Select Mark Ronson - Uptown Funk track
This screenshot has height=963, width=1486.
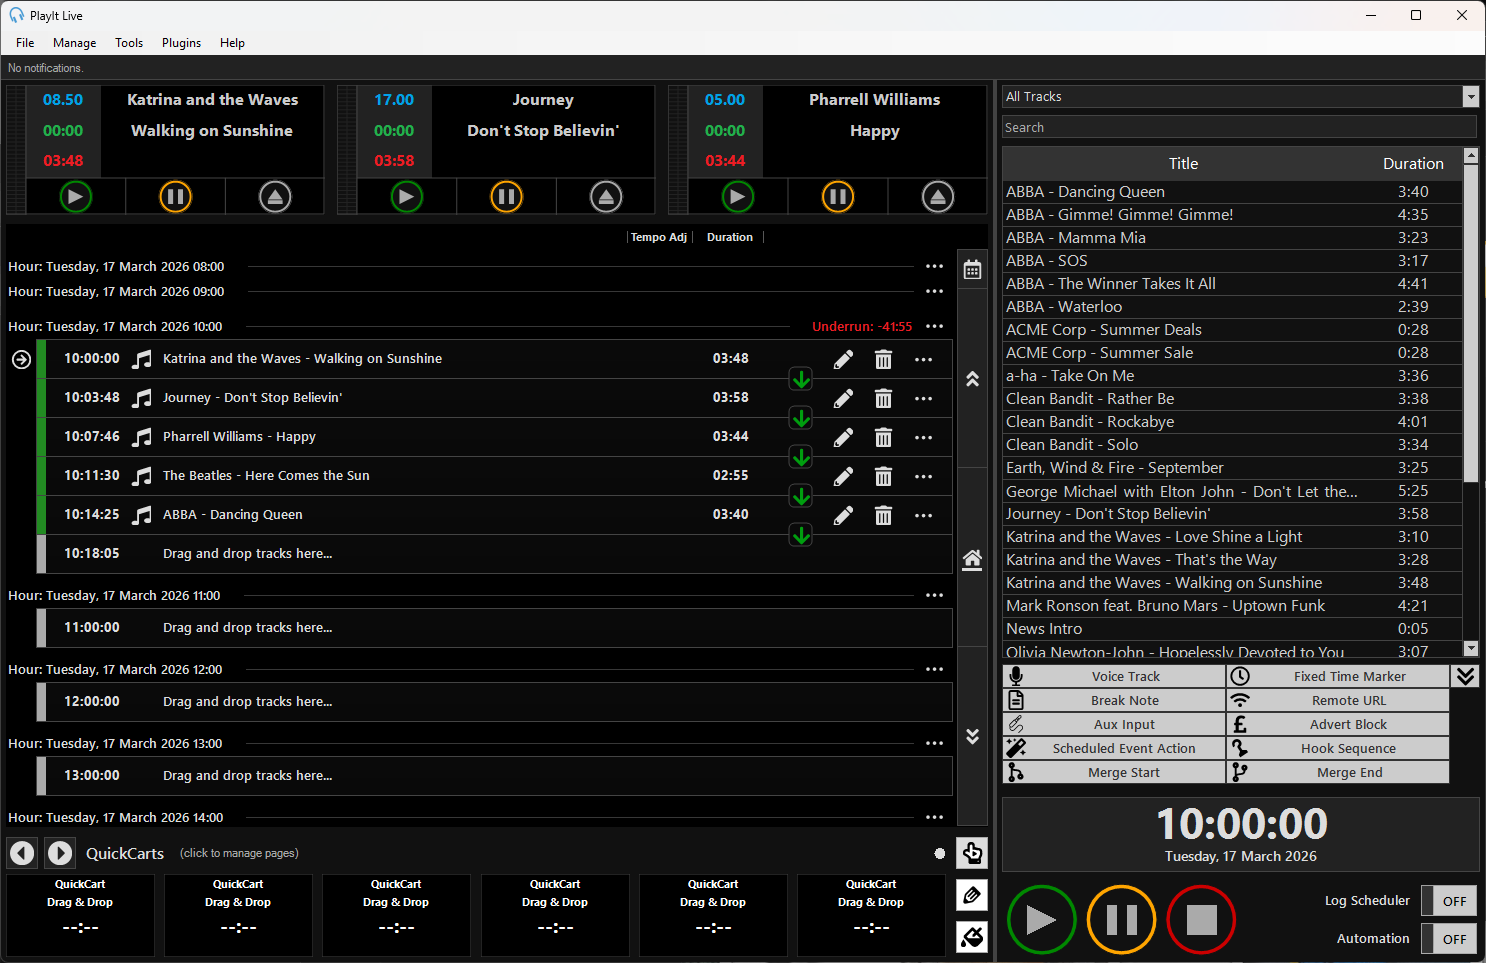(x=1232, y=606)
